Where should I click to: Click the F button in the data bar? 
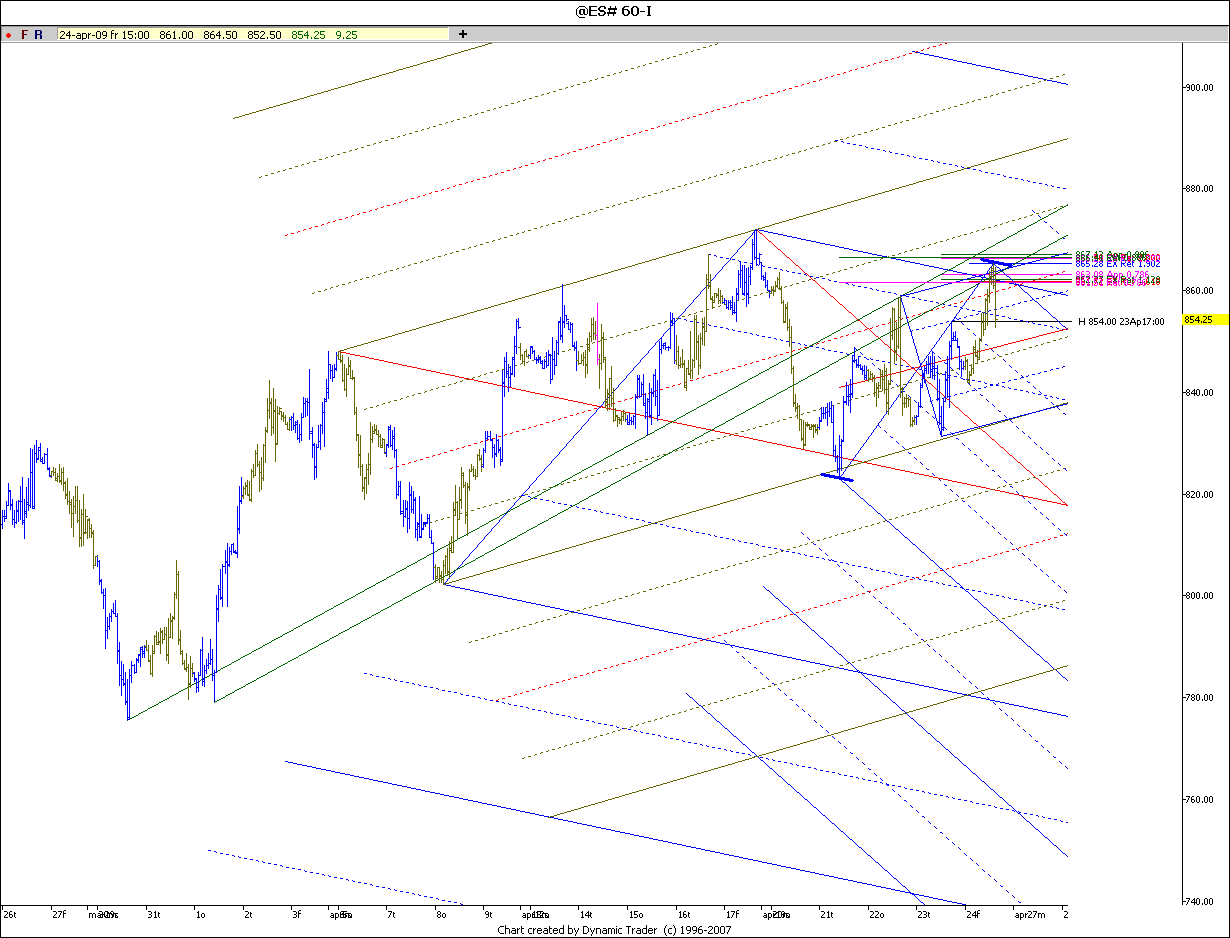coord(25,34)
